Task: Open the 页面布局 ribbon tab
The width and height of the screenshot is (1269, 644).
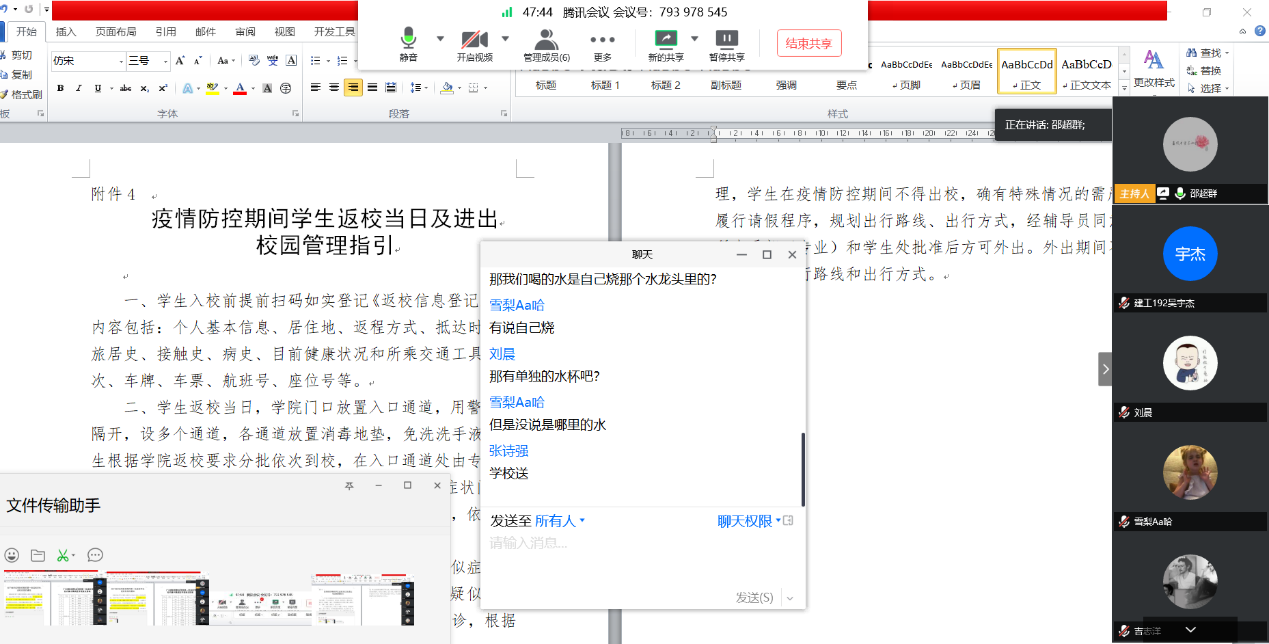Action: (116, 31)
